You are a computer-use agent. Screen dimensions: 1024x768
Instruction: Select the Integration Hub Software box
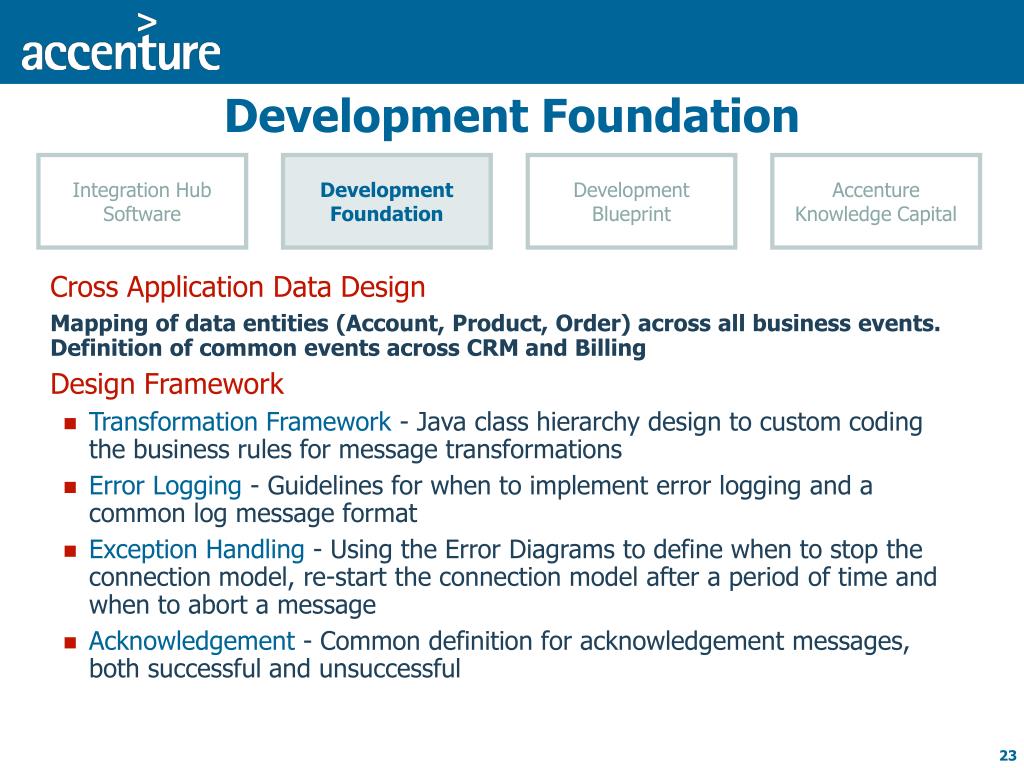click(x=142, y=201)
